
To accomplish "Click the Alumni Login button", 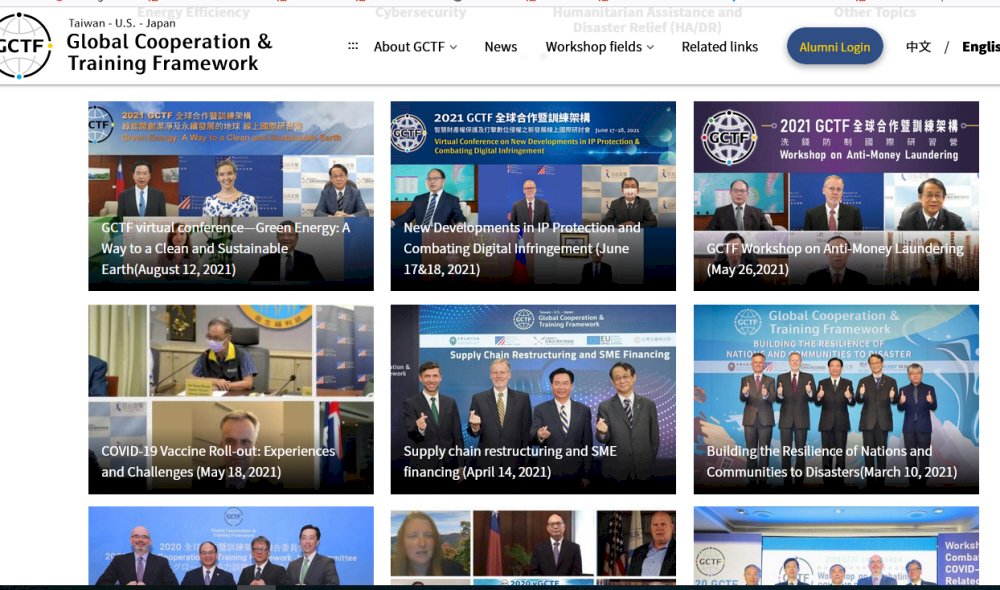I will pos(834,47).
